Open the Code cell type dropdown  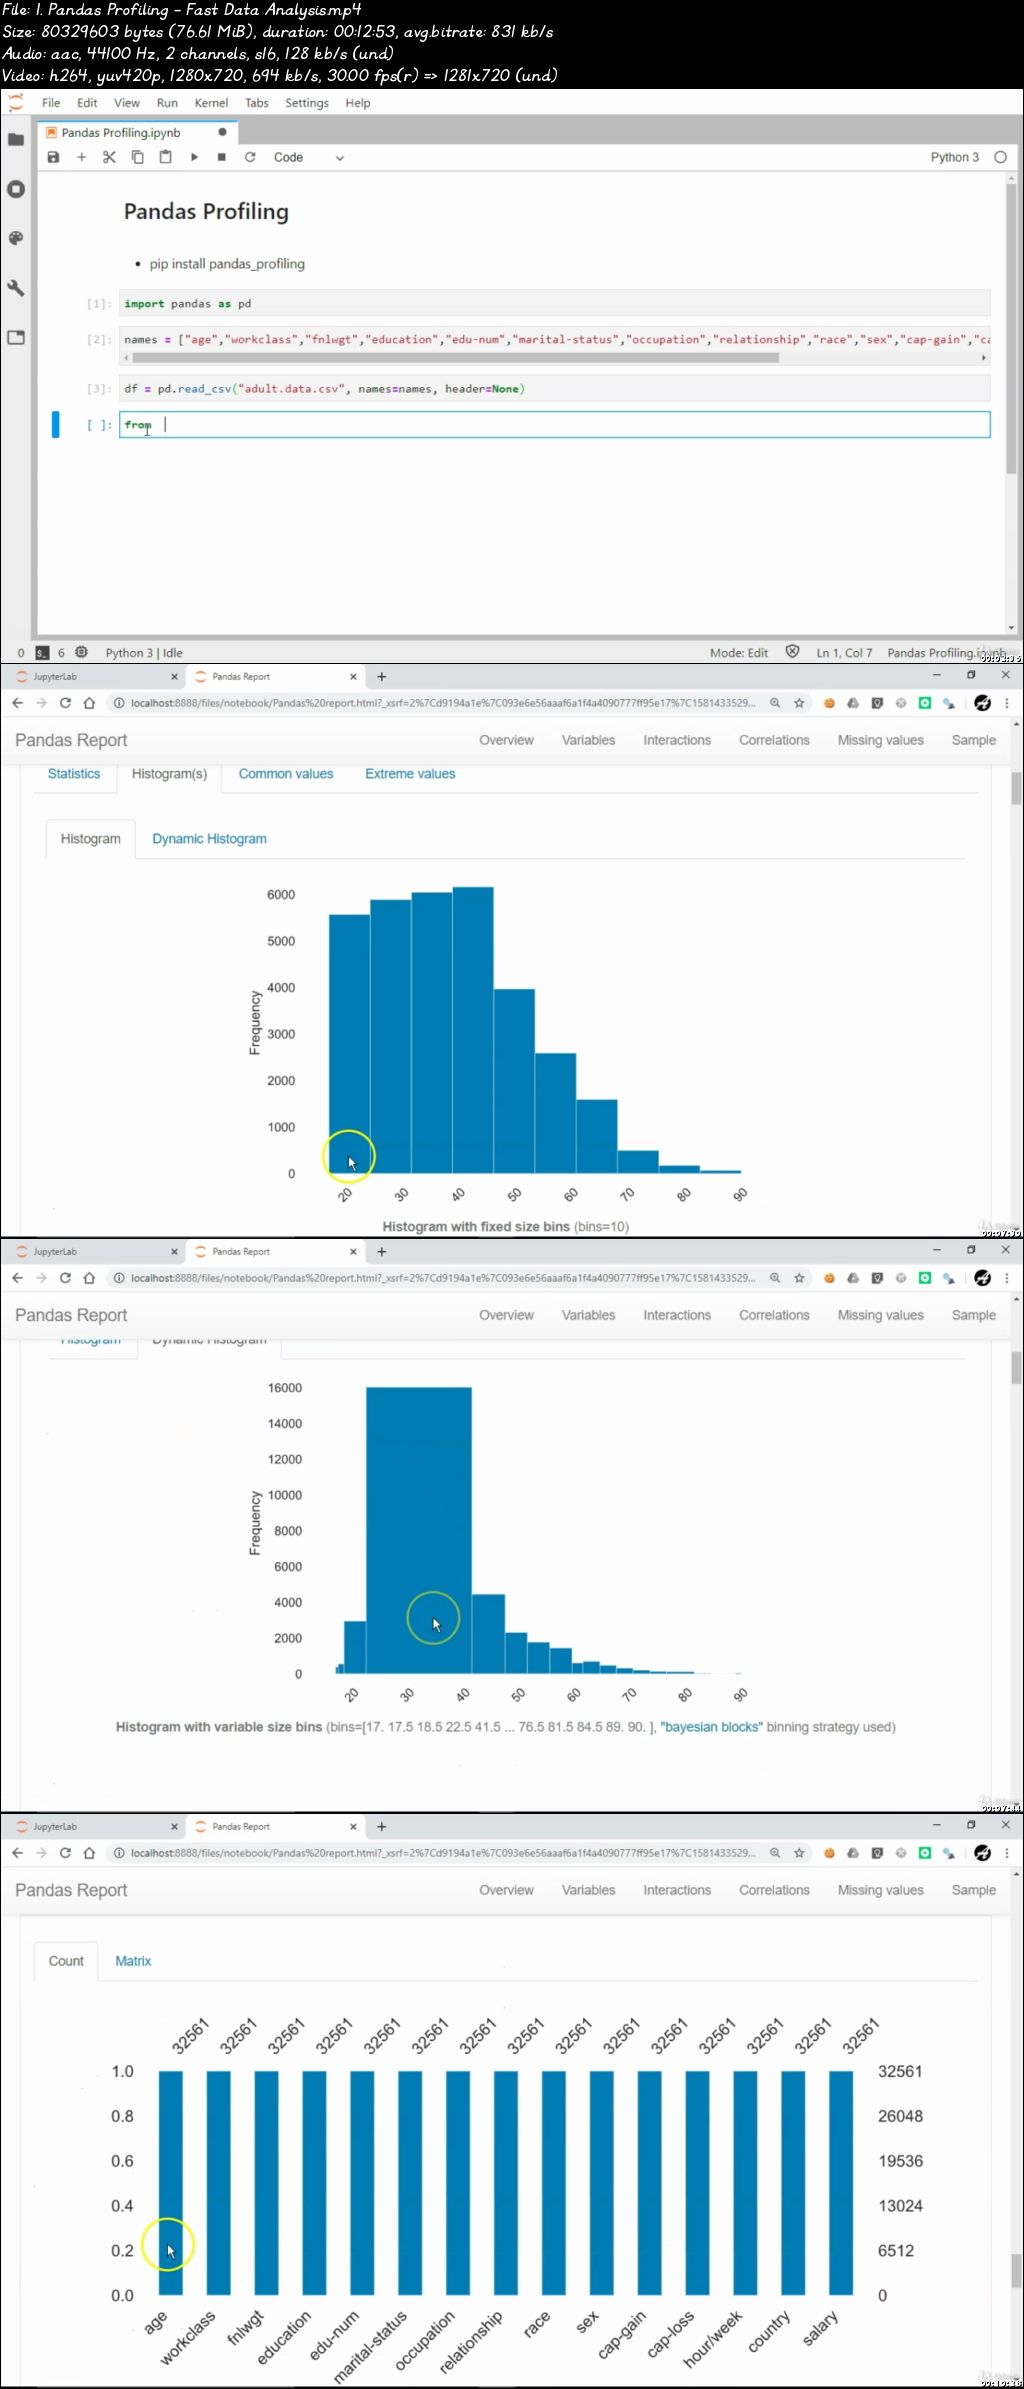click(x=308, y=157)
